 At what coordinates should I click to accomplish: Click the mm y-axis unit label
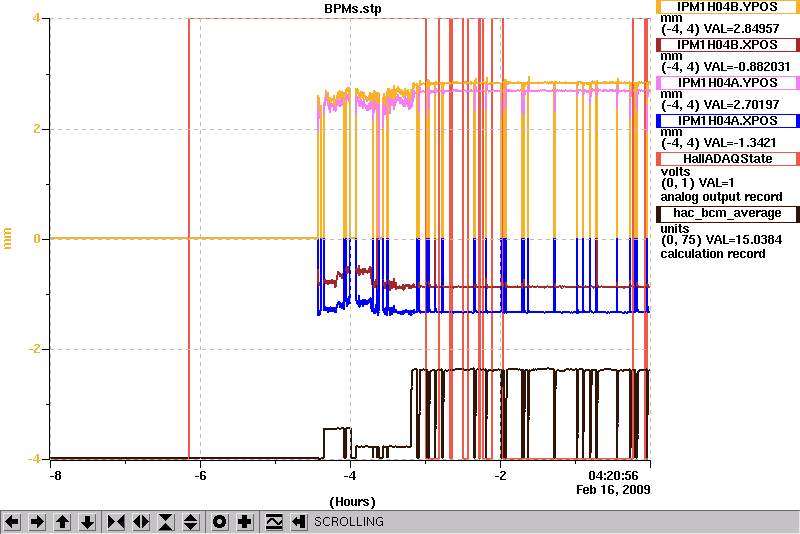point(7,239)
